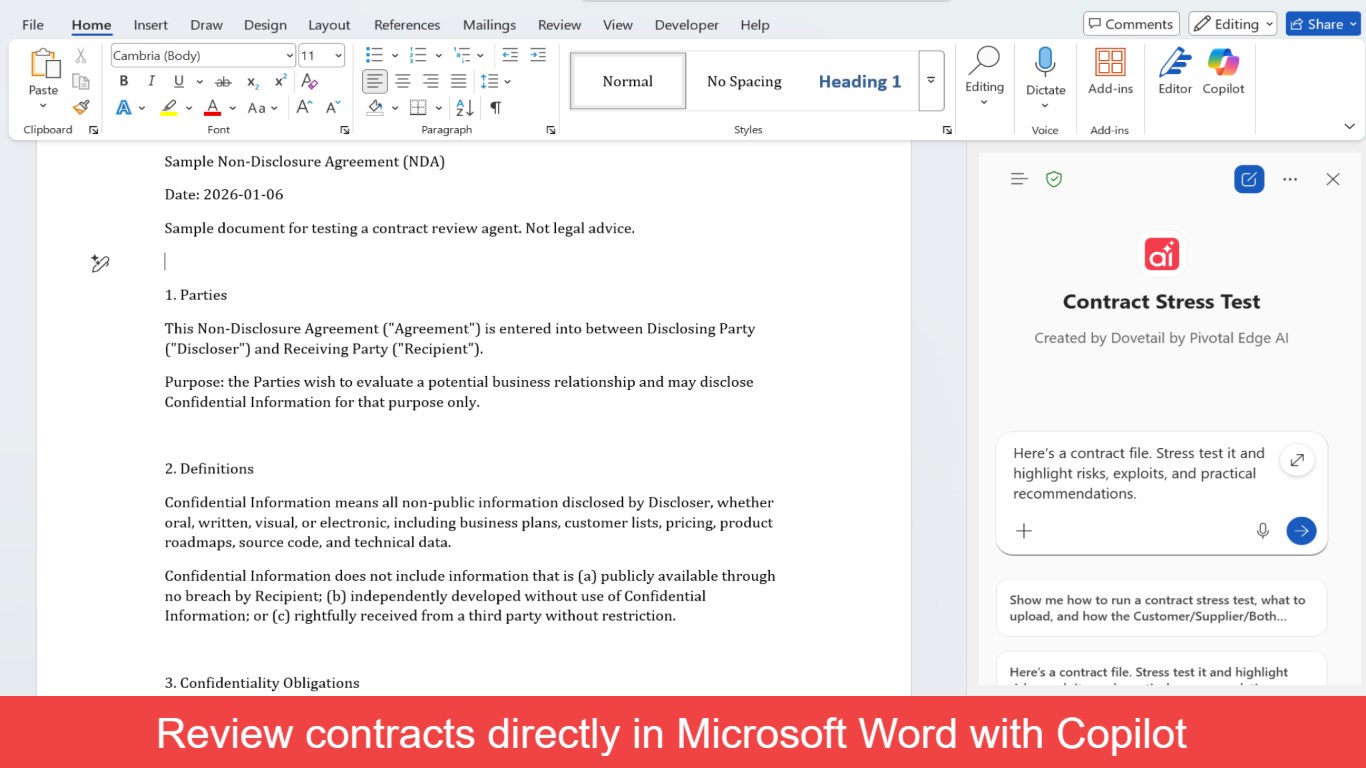The height and width of the screenshot is (768, 1366).
Task: Show paragraph marks with pilcrow icon
Action: pyautogui.click(x=496, y=108)
